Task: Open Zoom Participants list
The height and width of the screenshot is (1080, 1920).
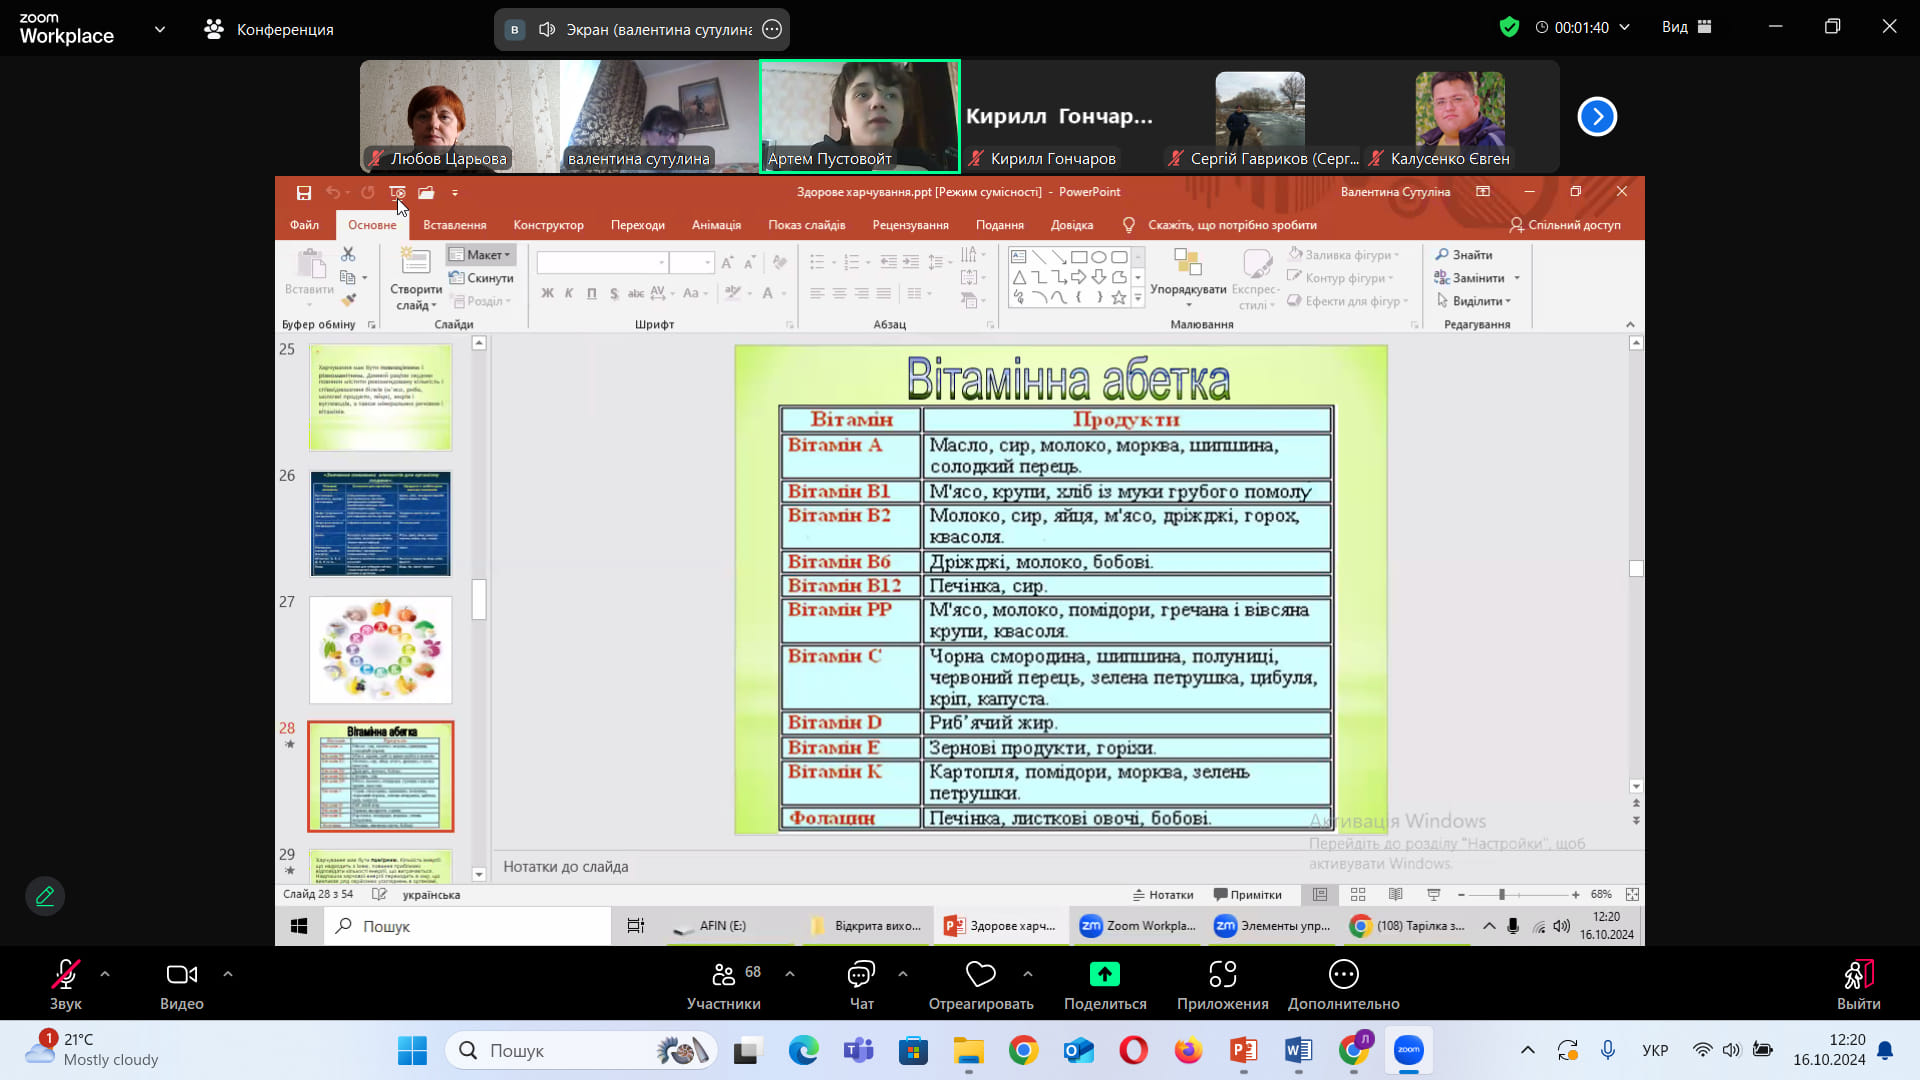Action: tap(723, 975)
